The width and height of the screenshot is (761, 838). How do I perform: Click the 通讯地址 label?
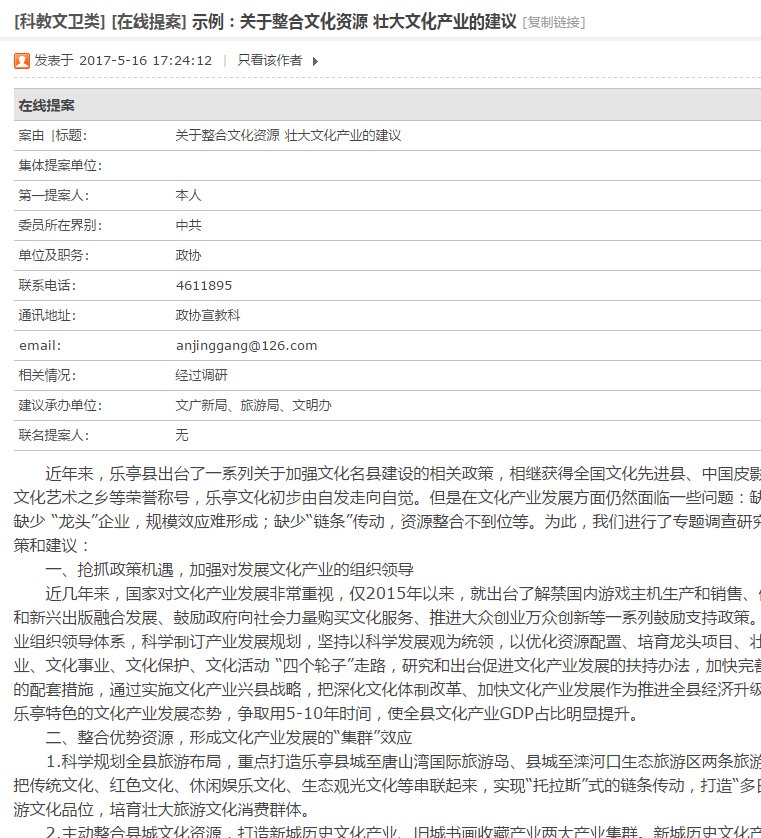pos(48,315)
